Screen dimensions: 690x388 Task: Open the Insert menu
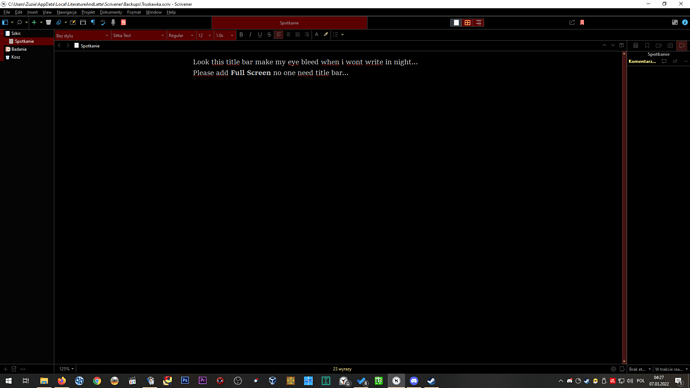[33, 12]
